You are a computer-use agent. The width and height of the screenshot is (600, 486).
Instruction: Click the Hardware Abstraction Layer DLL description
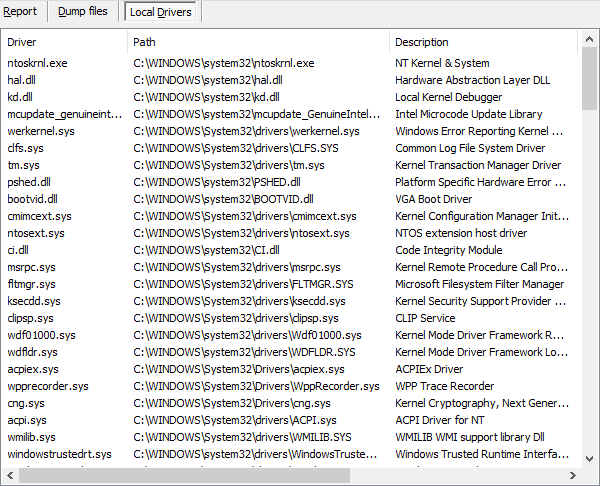pyautogui.click(x=473, y=80)
